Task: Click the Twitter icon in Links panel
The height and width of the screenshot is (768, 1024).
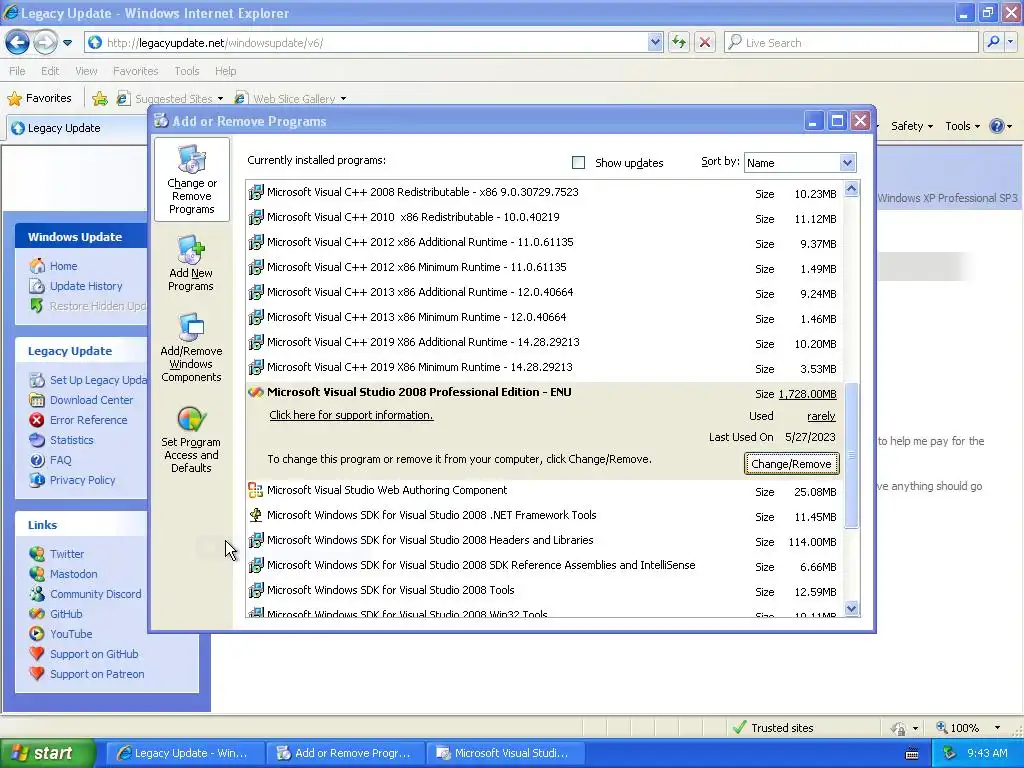Action: tap(37, 554)
